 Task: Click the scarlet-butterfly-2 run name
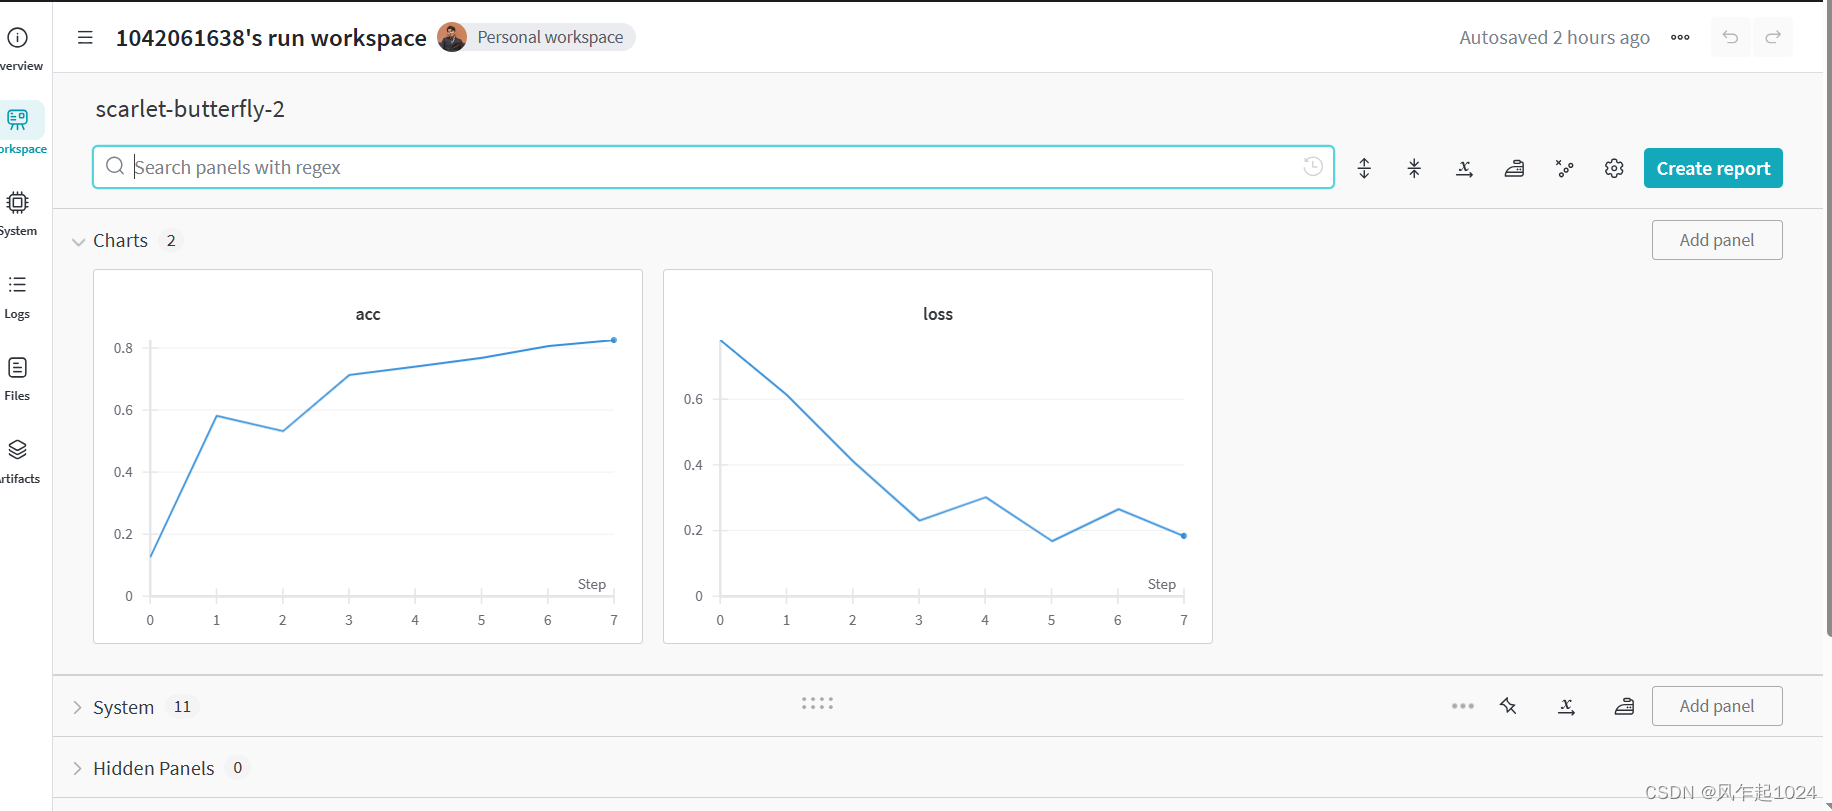[x=190, y=109]
